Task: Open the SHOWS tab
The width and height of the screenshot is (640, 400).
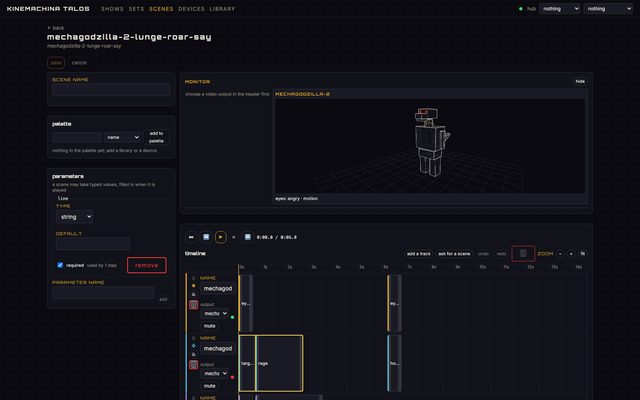Action: (112, 9)
